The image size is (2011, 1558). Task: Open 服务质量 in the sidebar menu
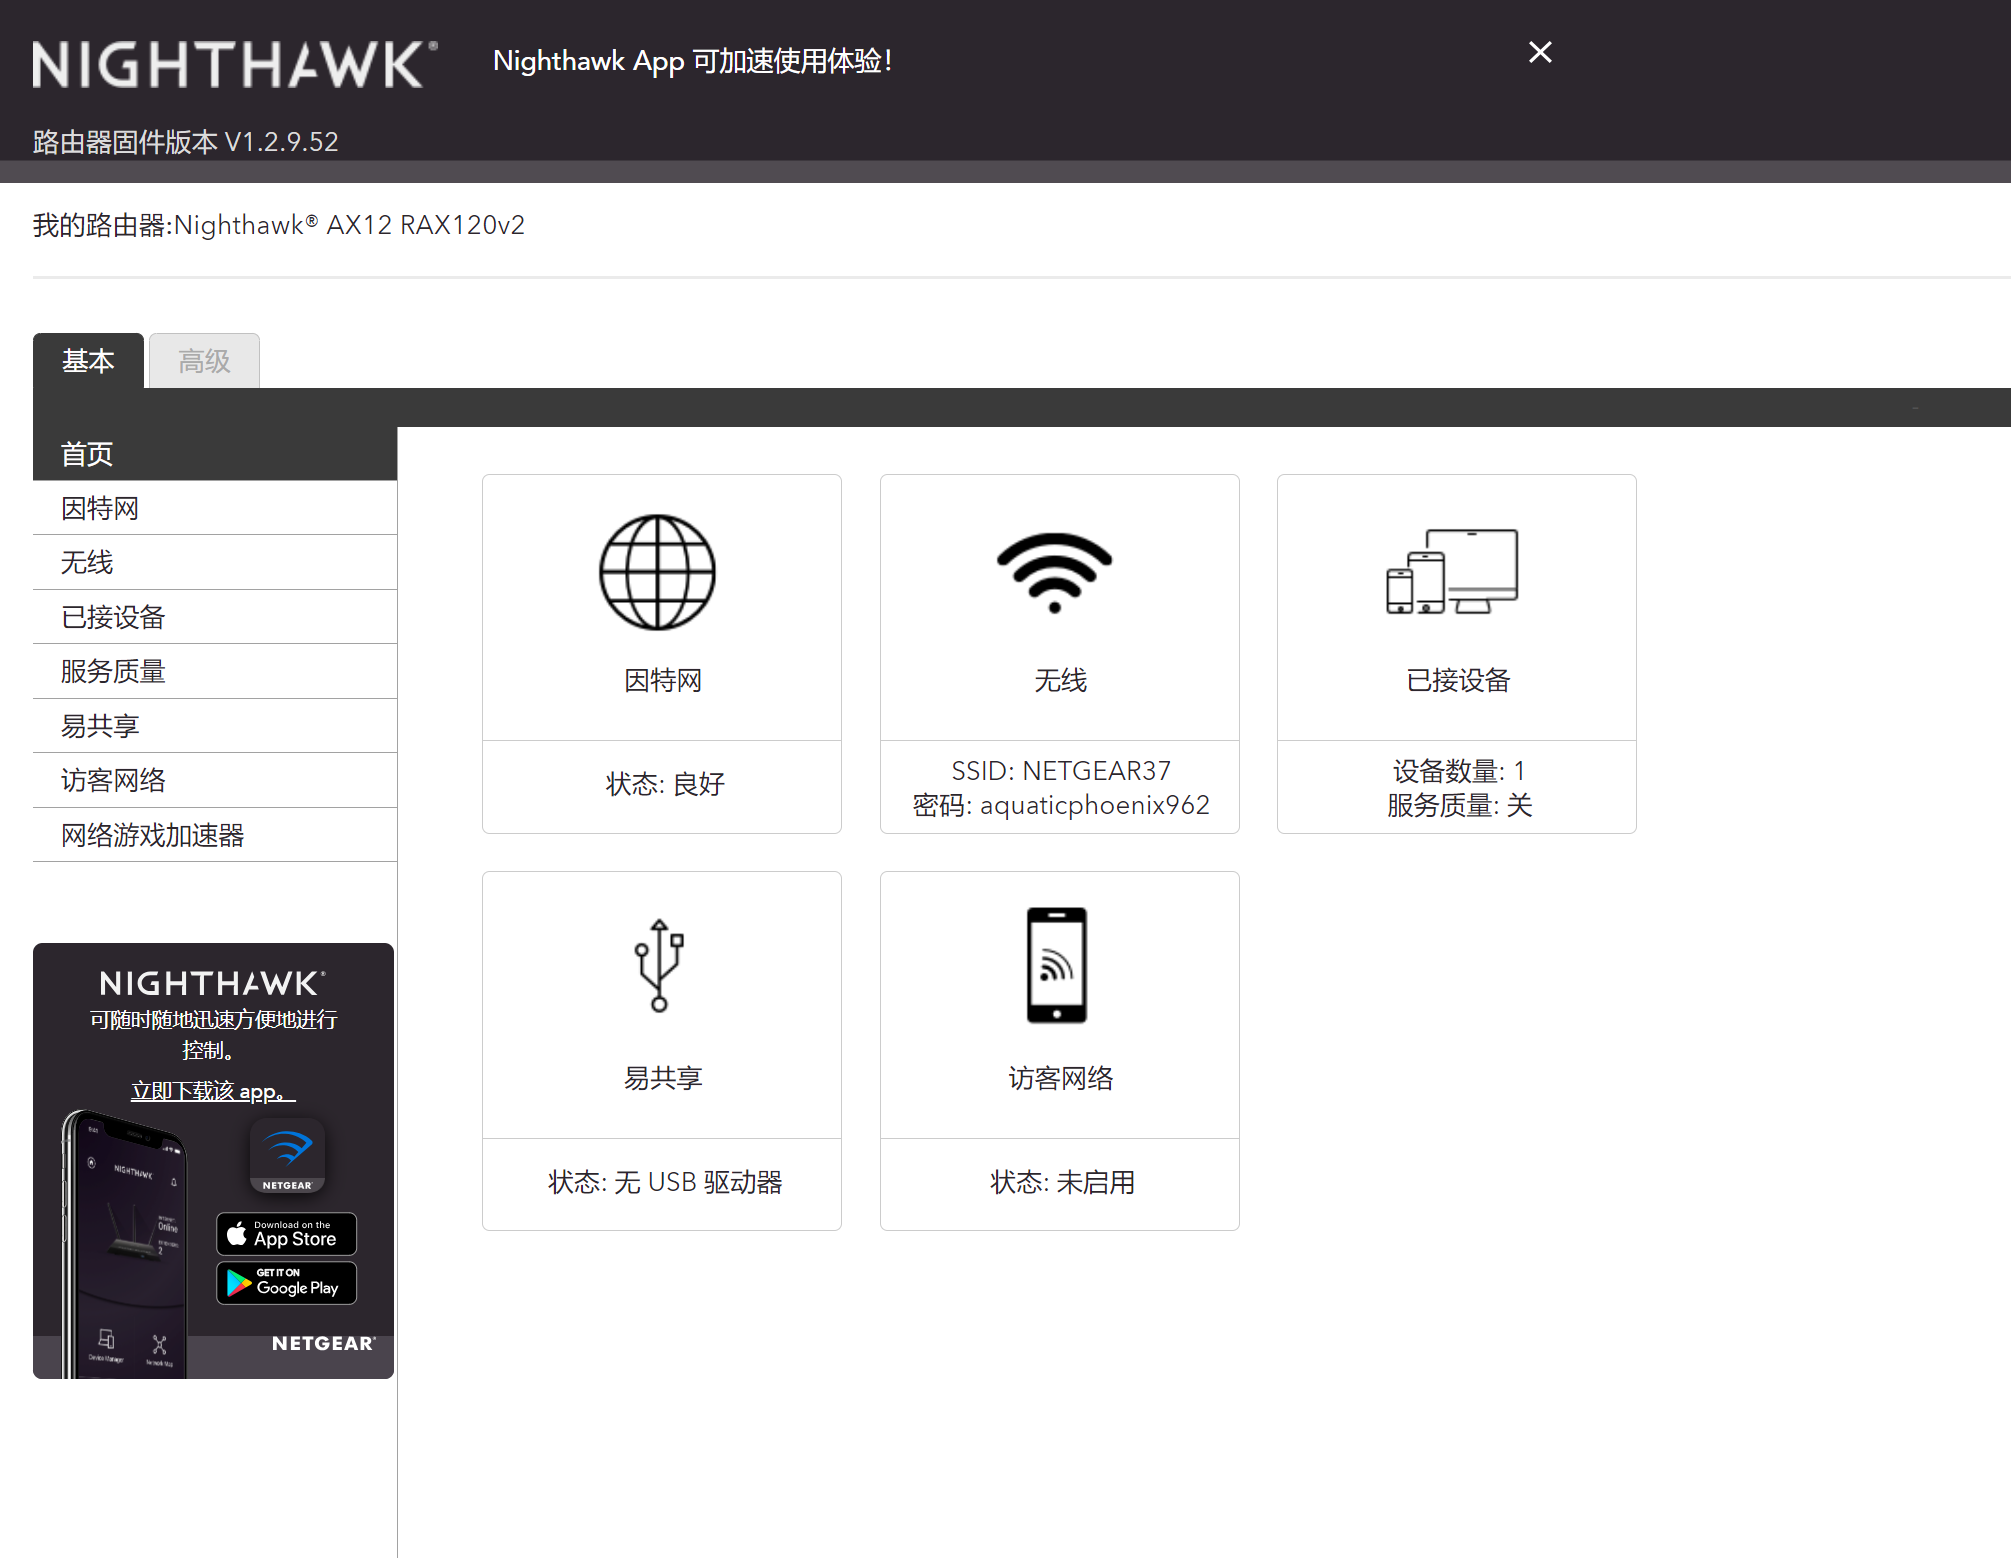pos(215,671)
